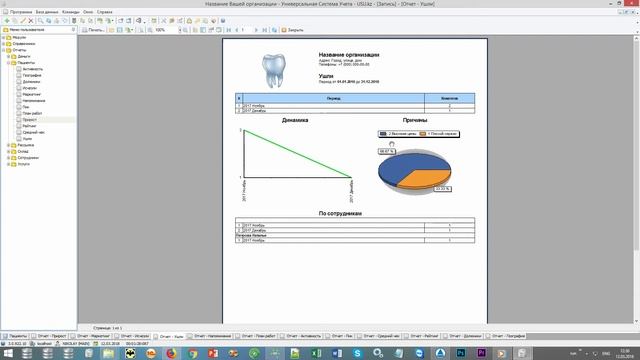Click the magnifier Search icon in main toolbar
Screen dimensions: 640x360
40,20
